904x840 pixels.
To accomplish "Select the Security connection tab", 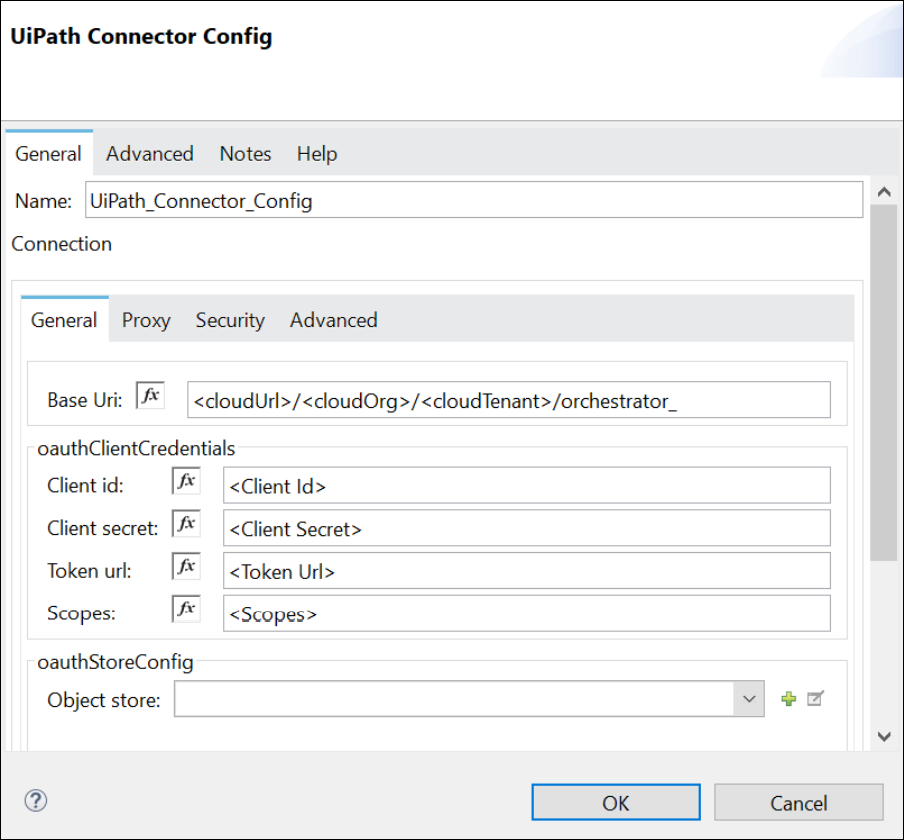I will (230, 321).
